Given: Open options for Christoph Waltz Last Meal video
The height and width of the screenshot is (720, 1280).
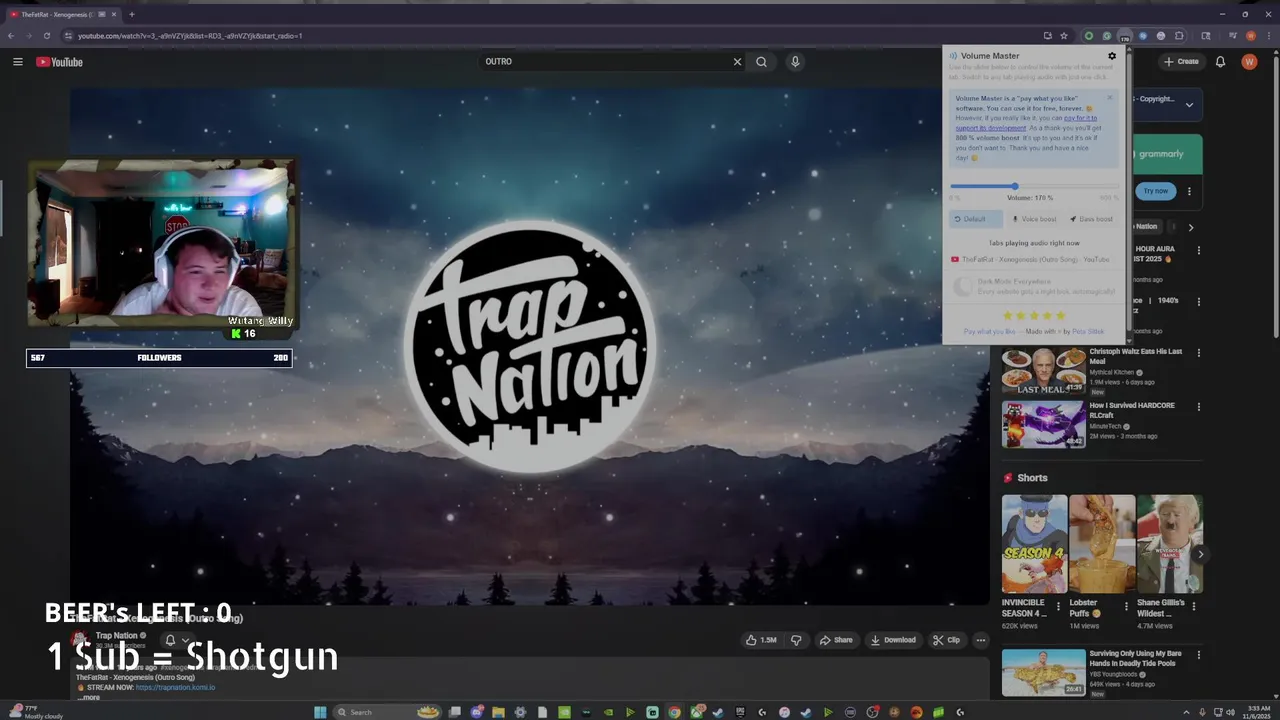Looking at the screenshot, I should [1199, 354].
